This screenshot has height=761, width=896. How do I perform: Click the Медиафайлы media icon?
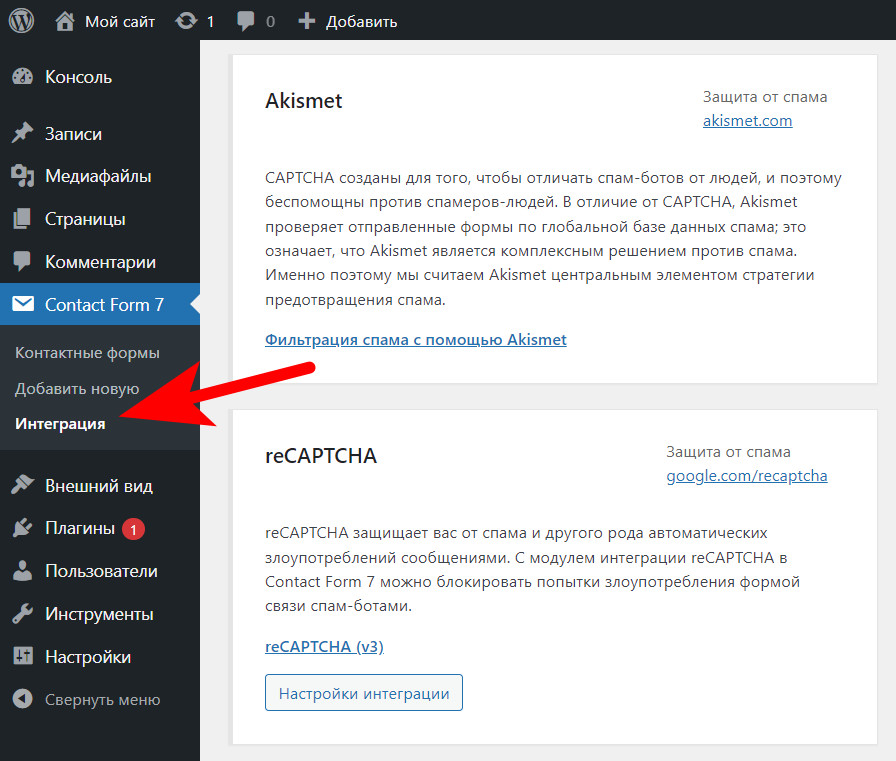coord(23,176)
